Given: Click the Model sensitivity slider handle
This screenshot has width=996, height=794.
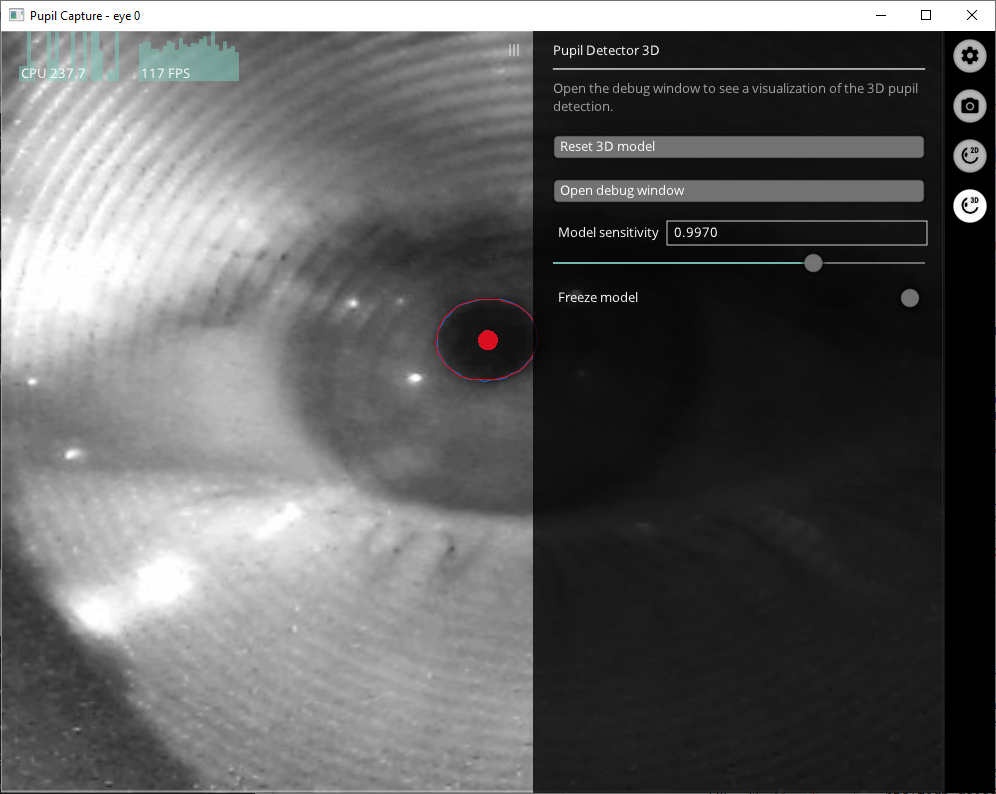Looking at the screenshot, I should point(813,263).
